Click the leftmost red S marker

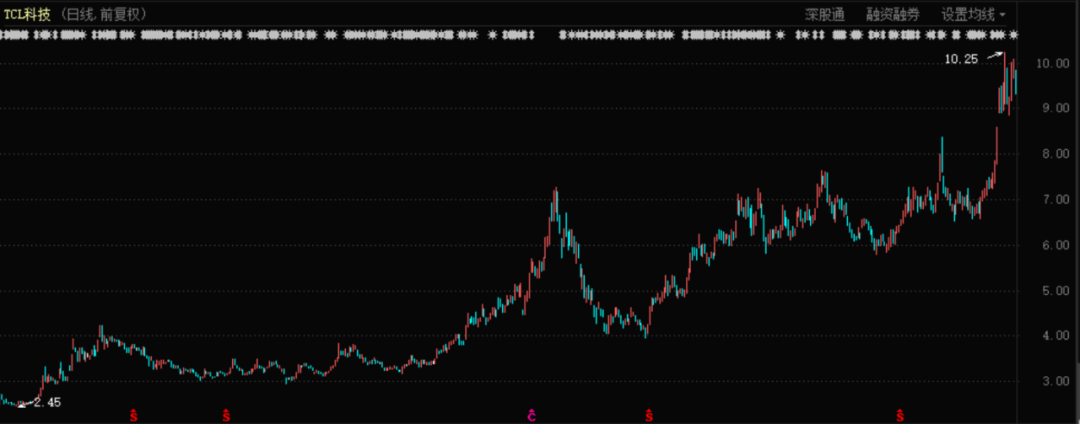(x=133, y=413)
